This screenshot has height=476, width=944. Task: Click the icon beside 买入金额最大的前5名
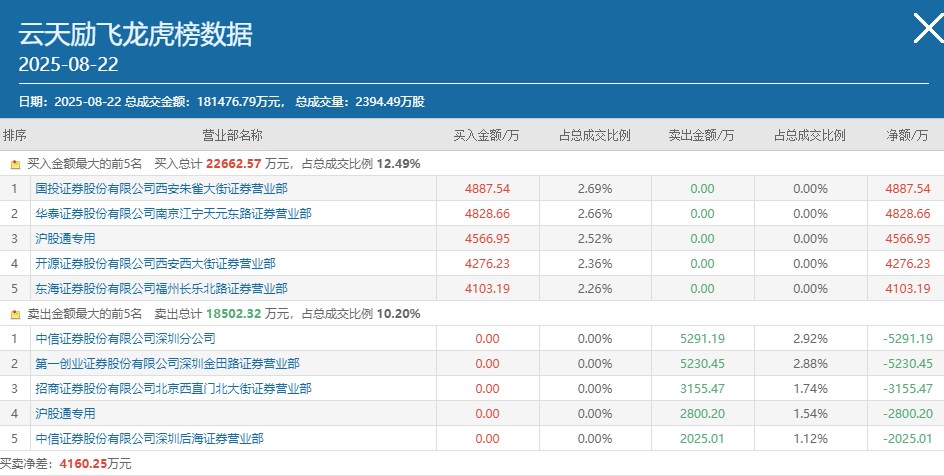pyautogui.click(x=16, y=164)
